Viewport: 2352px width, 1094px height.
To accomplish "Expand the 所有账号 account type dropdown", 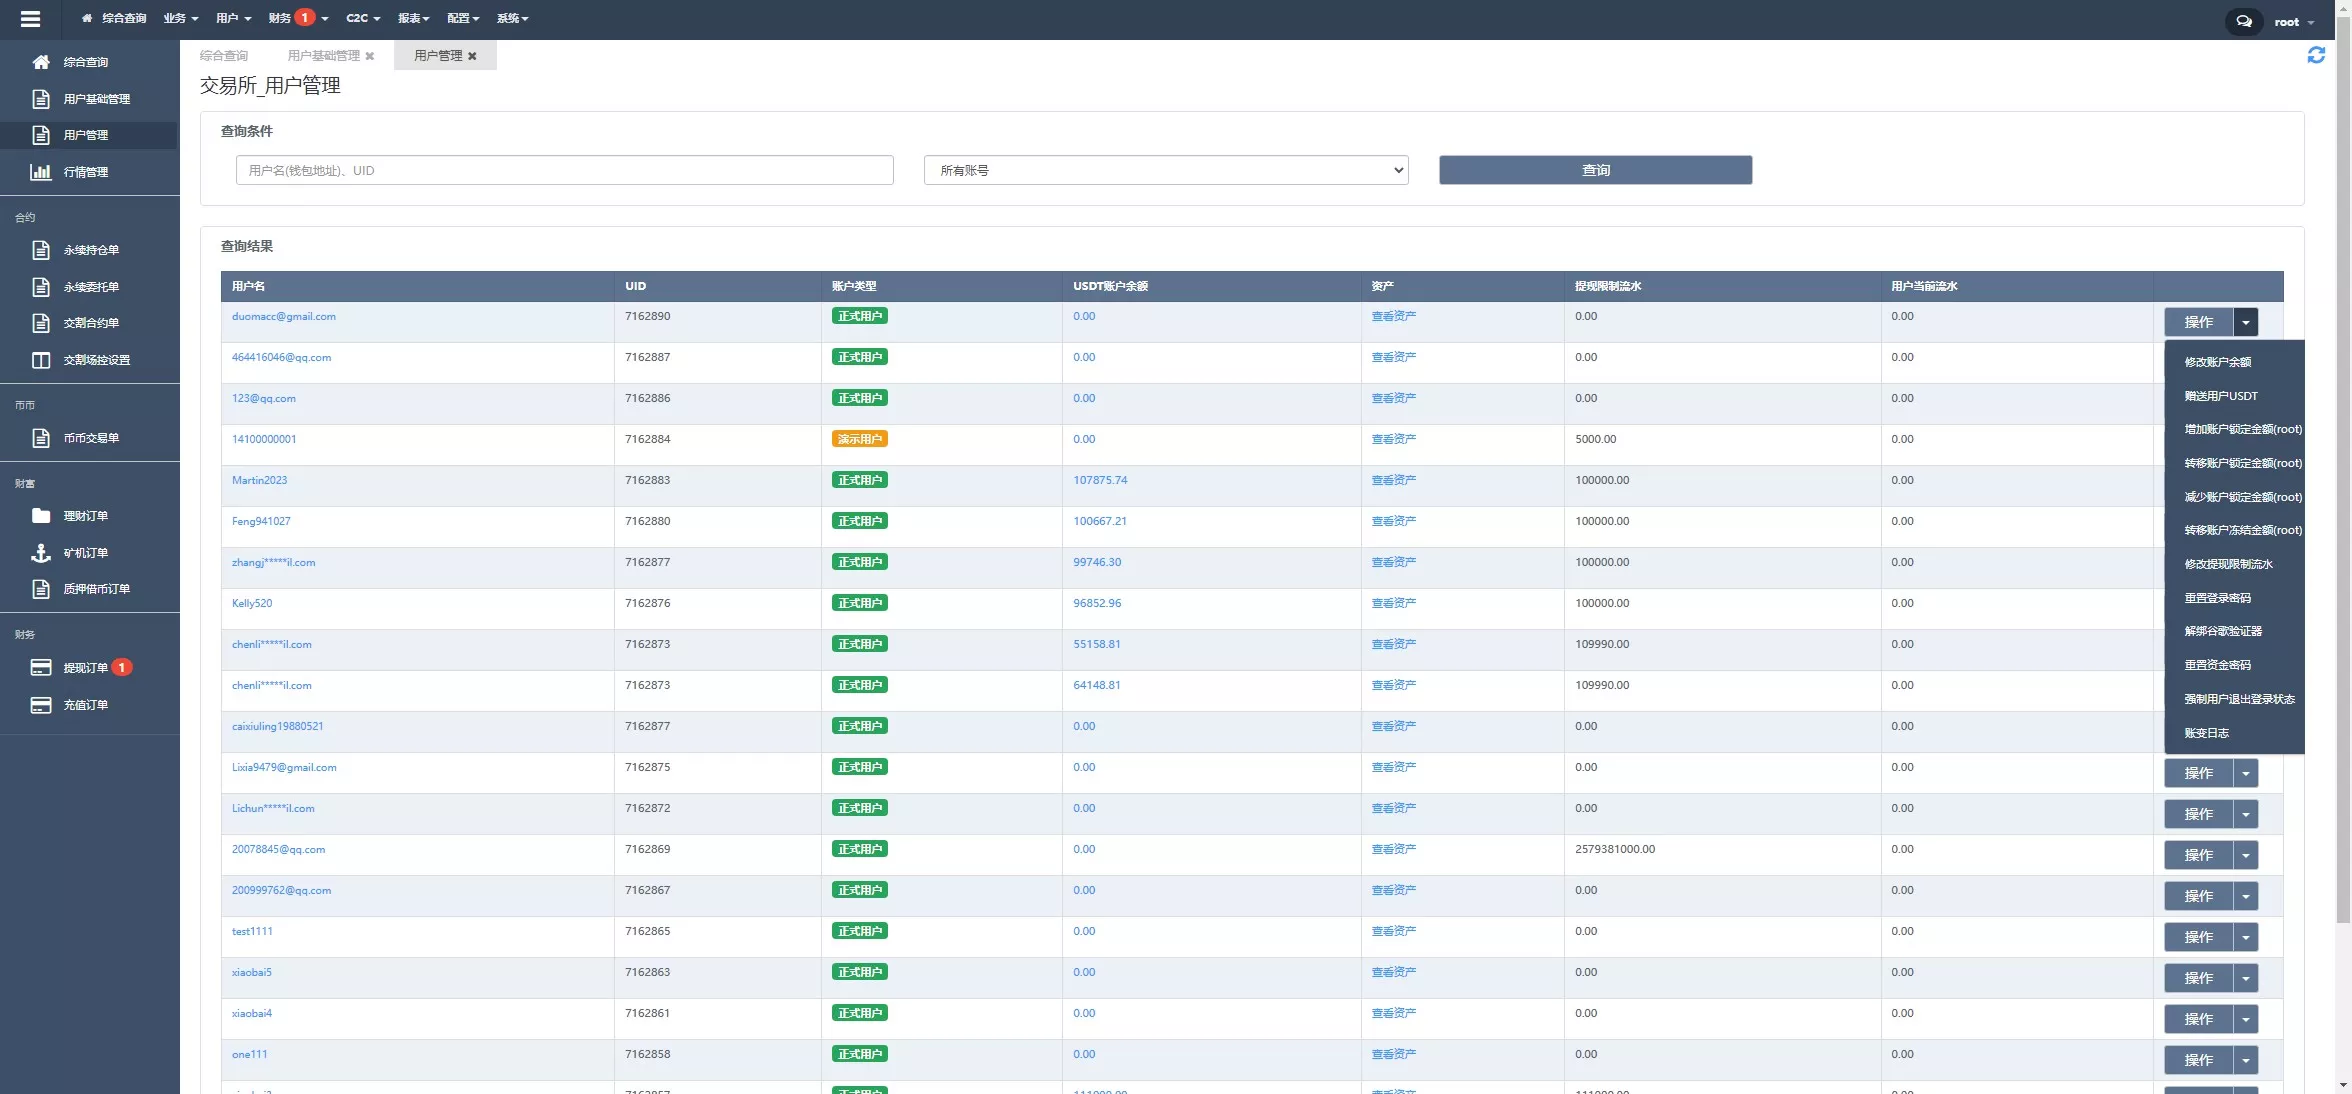I will (x=1166, y=170).
